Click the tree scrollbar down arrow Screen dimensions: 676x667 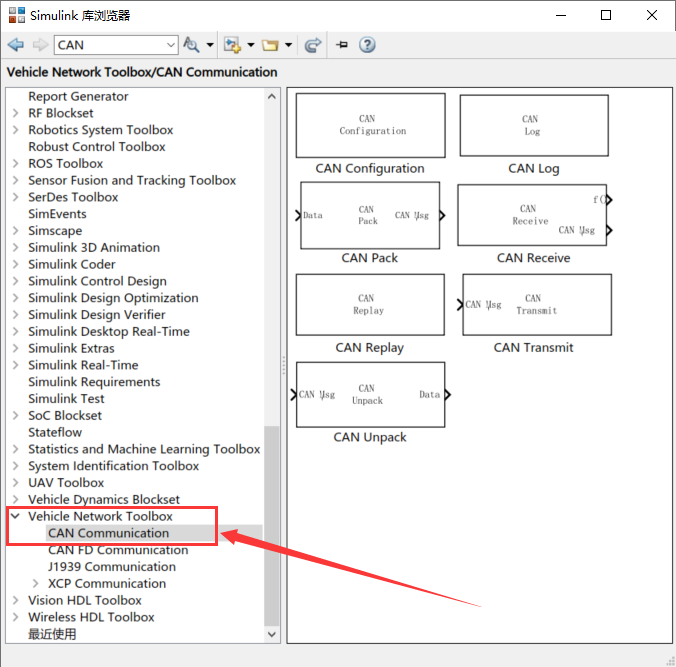coord(272,634)
